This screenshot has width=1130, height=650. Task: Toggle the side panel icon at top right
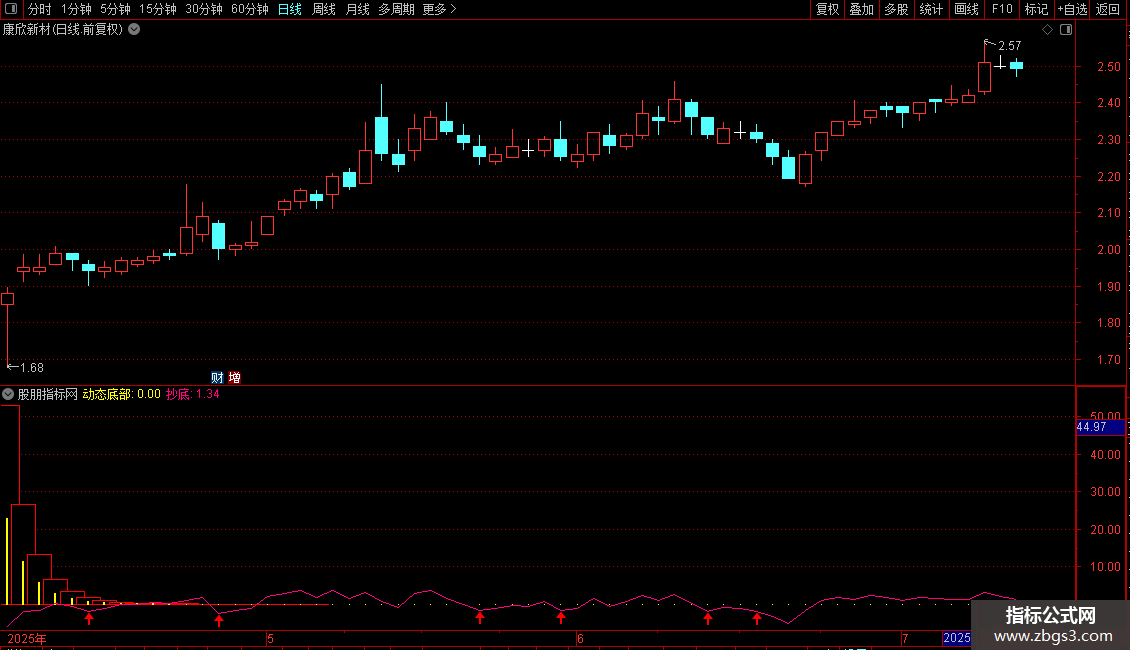pyautogui.click(x=1066, y=30)
